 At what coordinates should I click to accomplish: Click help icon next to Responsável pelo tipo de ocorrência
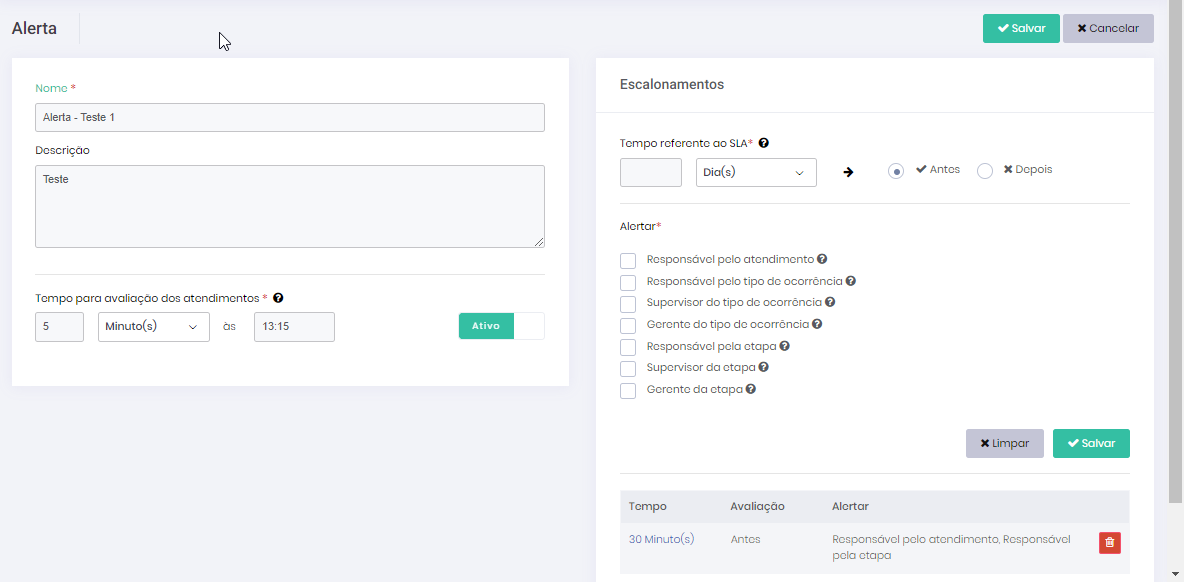click(851, 281)
